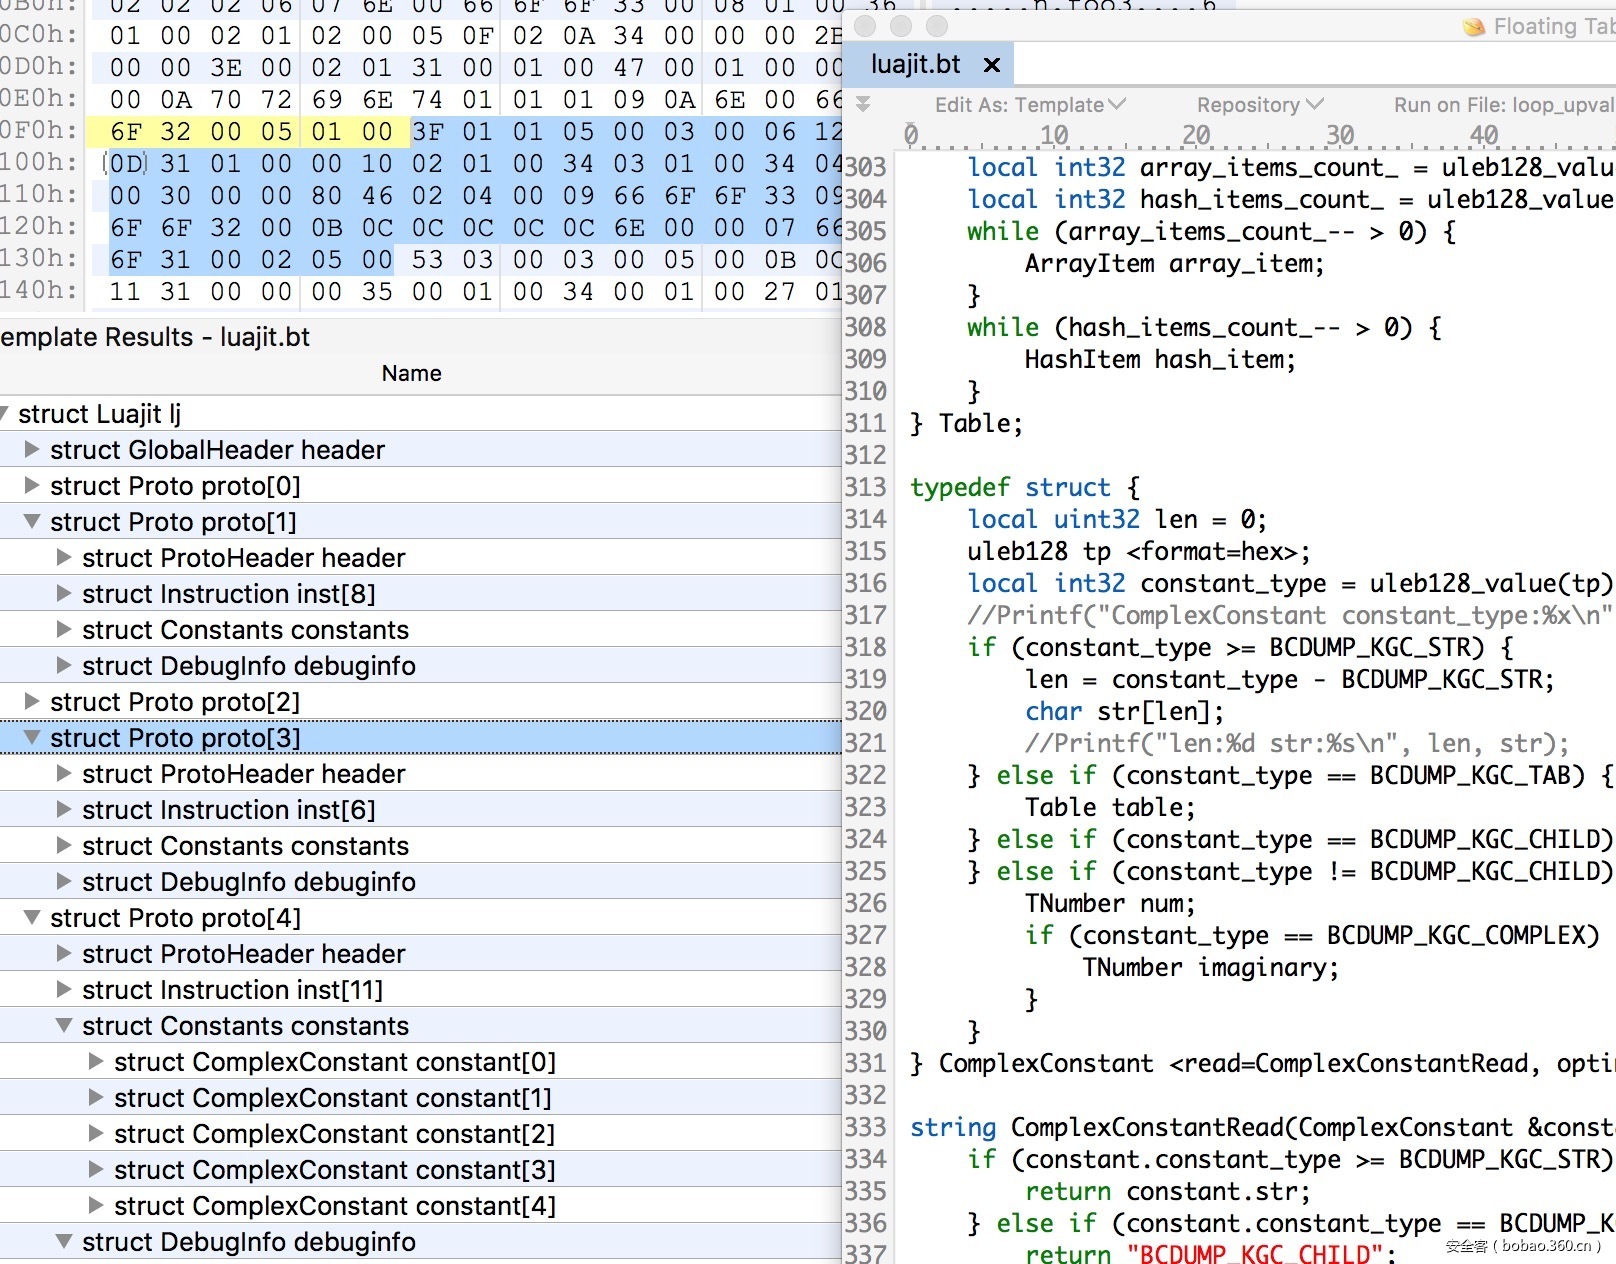
Task: Collapse root struct Luajit lj triangle
Action: 5,414
